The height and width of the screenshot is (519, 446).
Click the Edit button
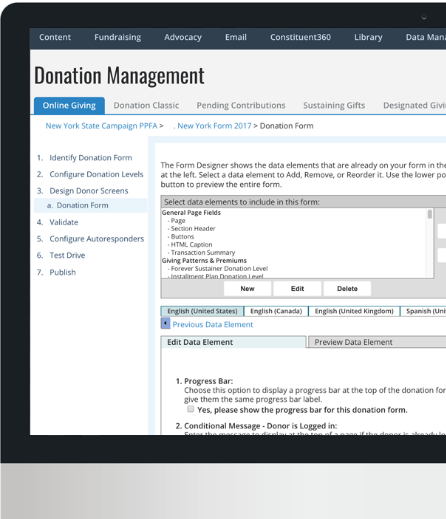pos(297,289)
